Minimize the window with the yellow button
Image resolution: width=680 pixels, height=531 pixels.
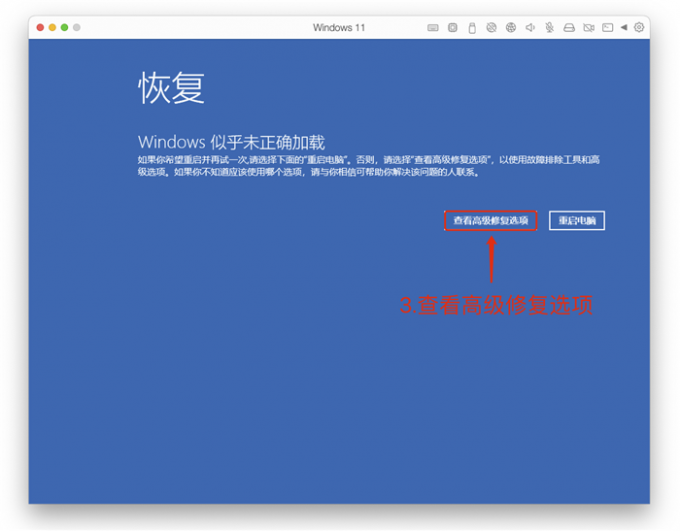pyautogui.click(x=52, y=27)
